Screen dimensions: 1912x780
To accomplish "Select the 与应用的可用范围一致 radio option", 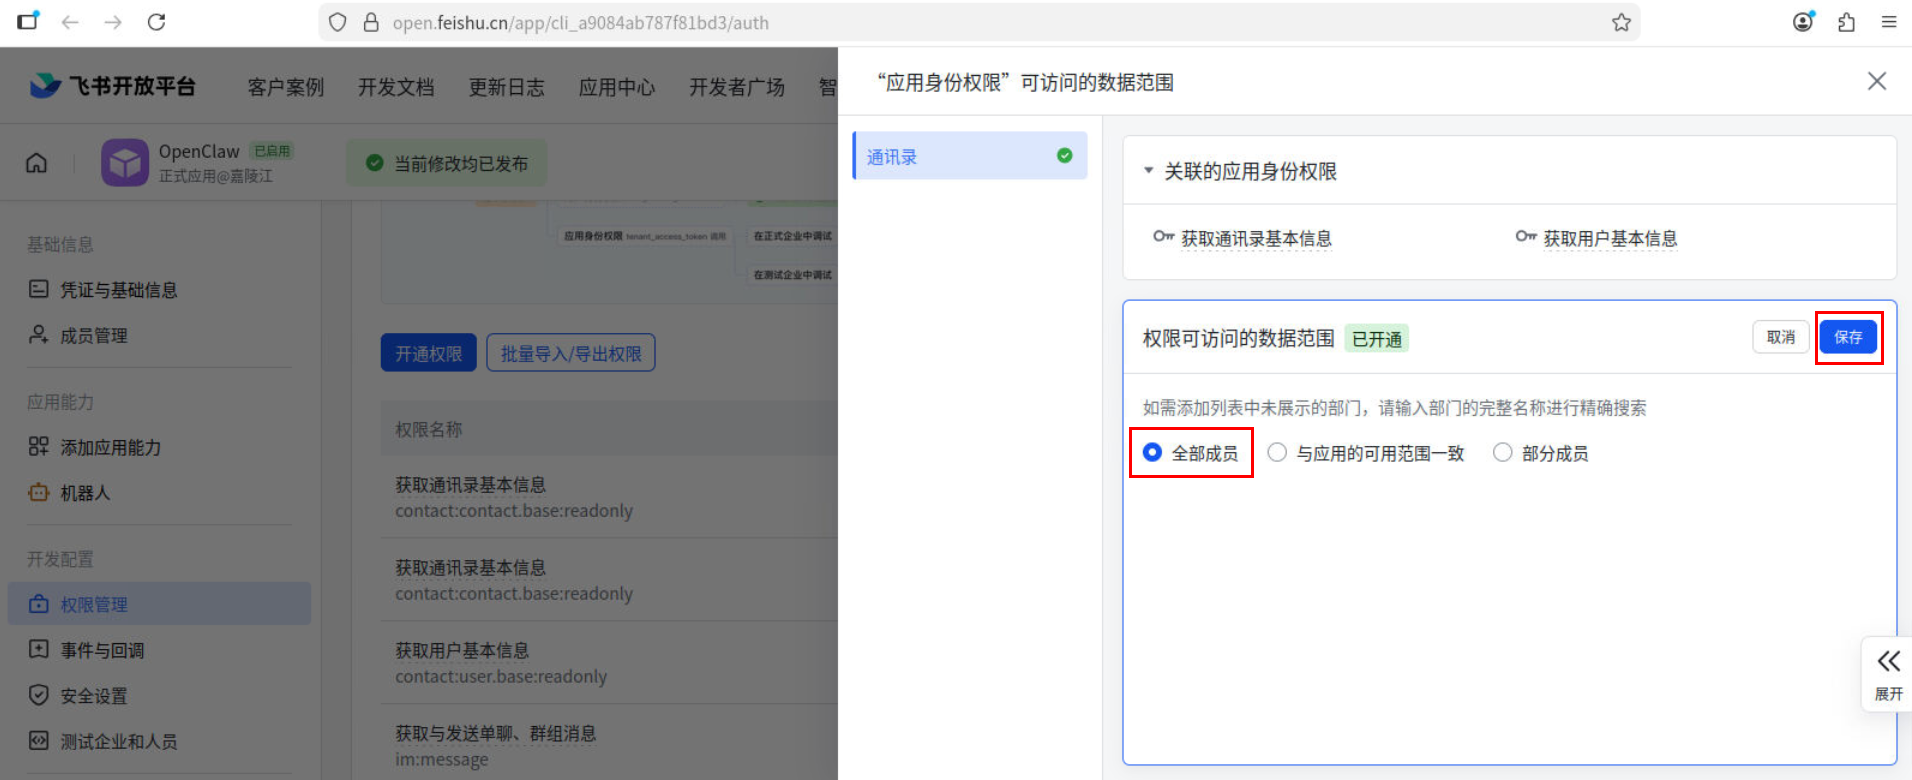I will point(1277,452).
